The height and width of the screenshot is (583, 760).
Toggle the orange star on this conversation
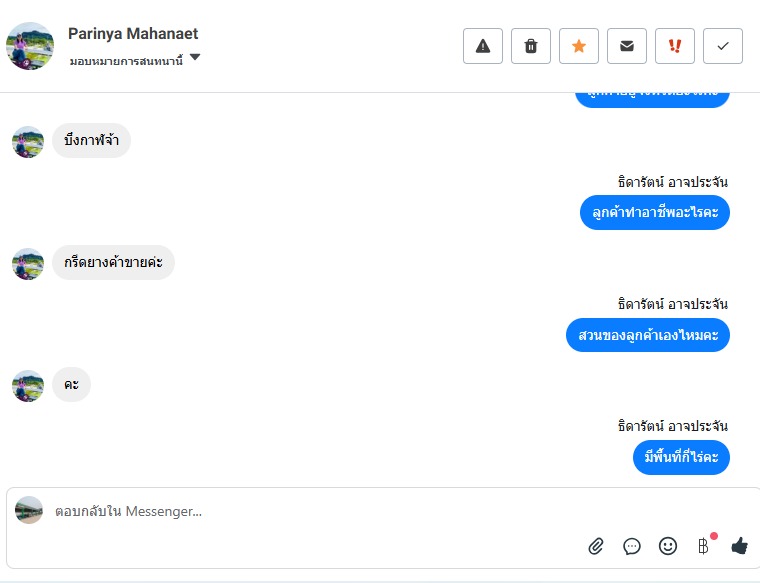tap(579, 46)
